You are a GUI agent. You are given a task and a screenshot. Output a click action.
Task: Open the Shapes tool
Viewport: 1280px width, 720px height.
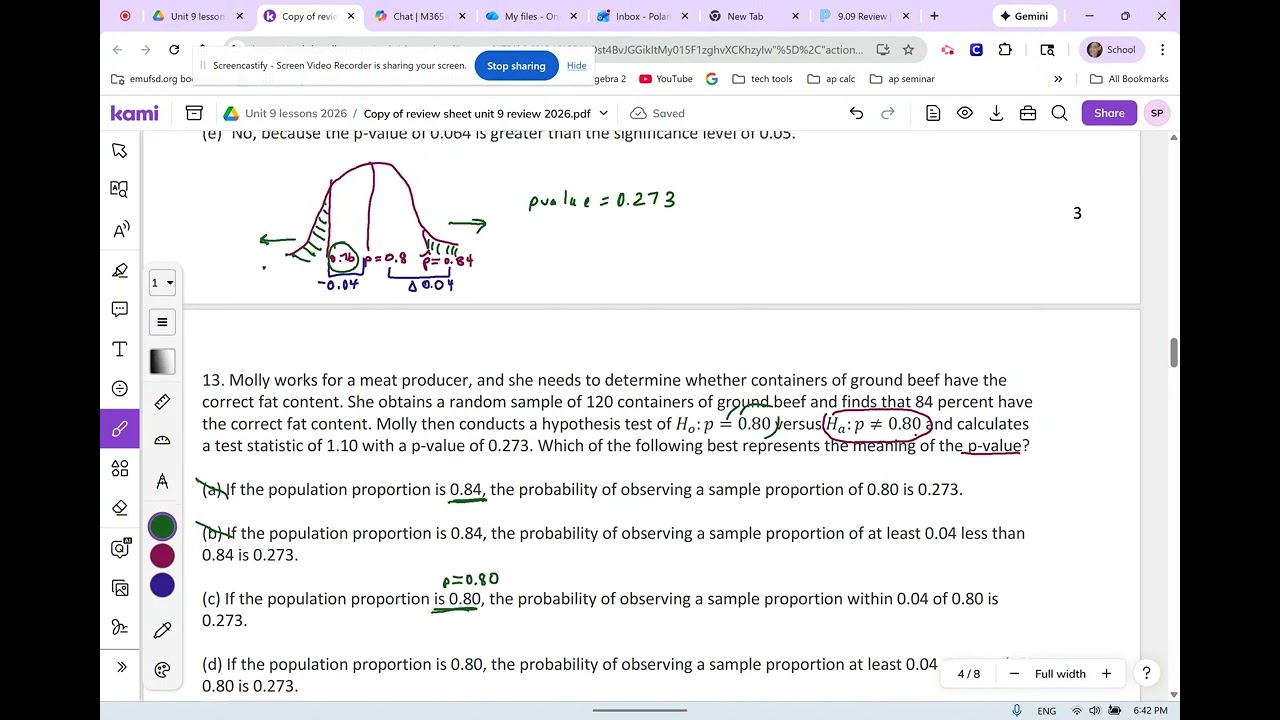(x=120, y=468)
